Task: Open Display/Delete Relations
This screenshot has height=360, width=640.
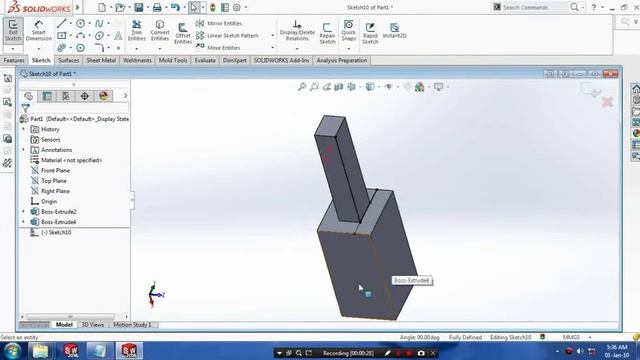Action: 297,31
